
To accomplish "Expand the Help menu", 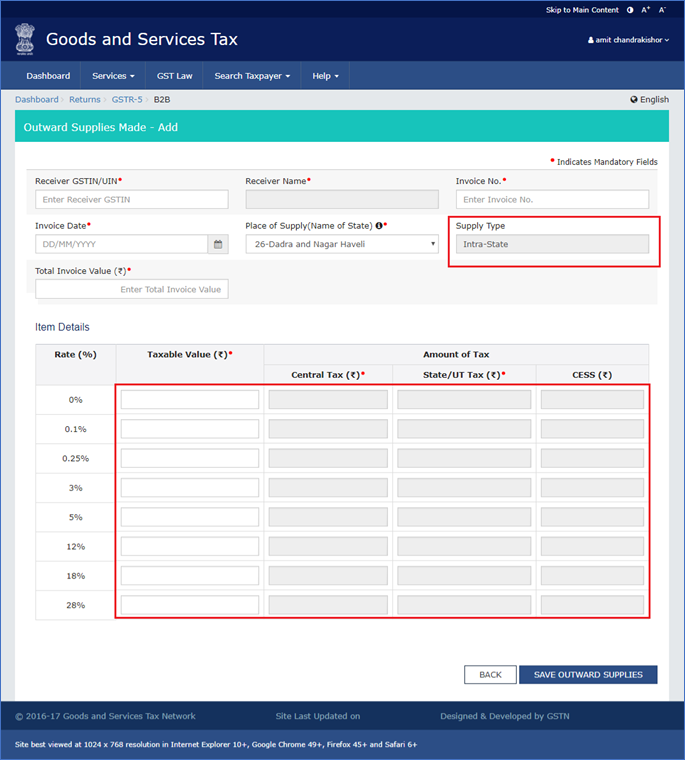I will [x=325, y=76].
